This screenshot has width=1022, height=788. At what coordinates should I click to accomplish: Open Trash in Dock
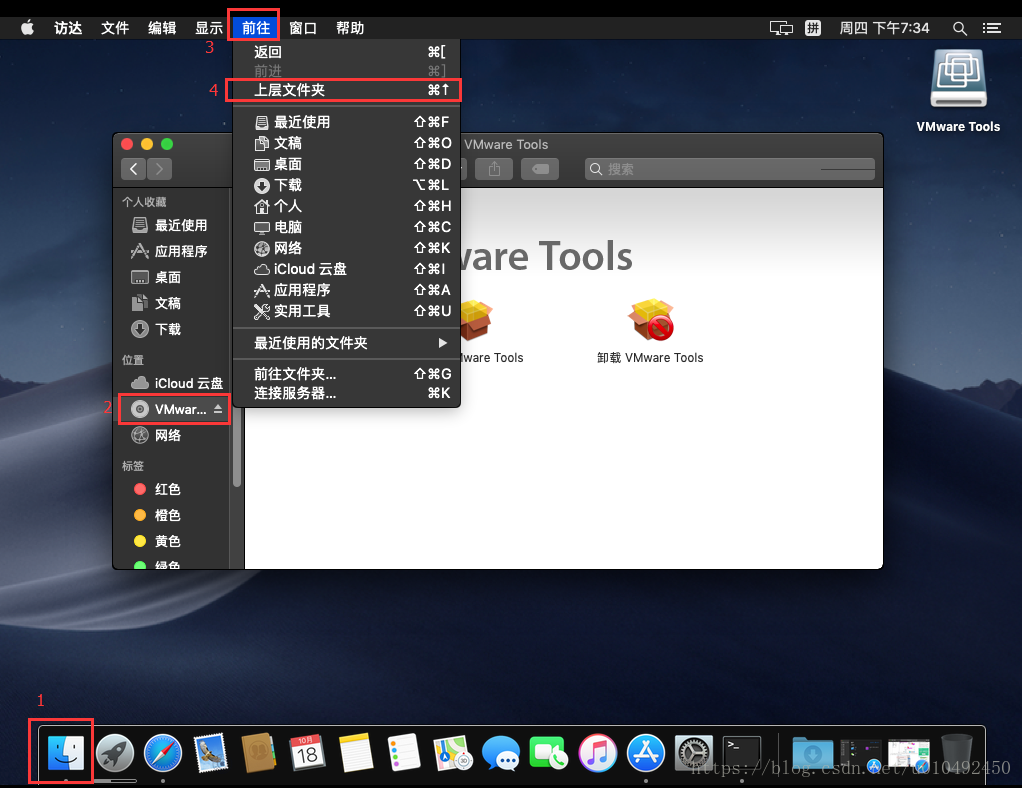pyautogui.click(x=957, y=753)
